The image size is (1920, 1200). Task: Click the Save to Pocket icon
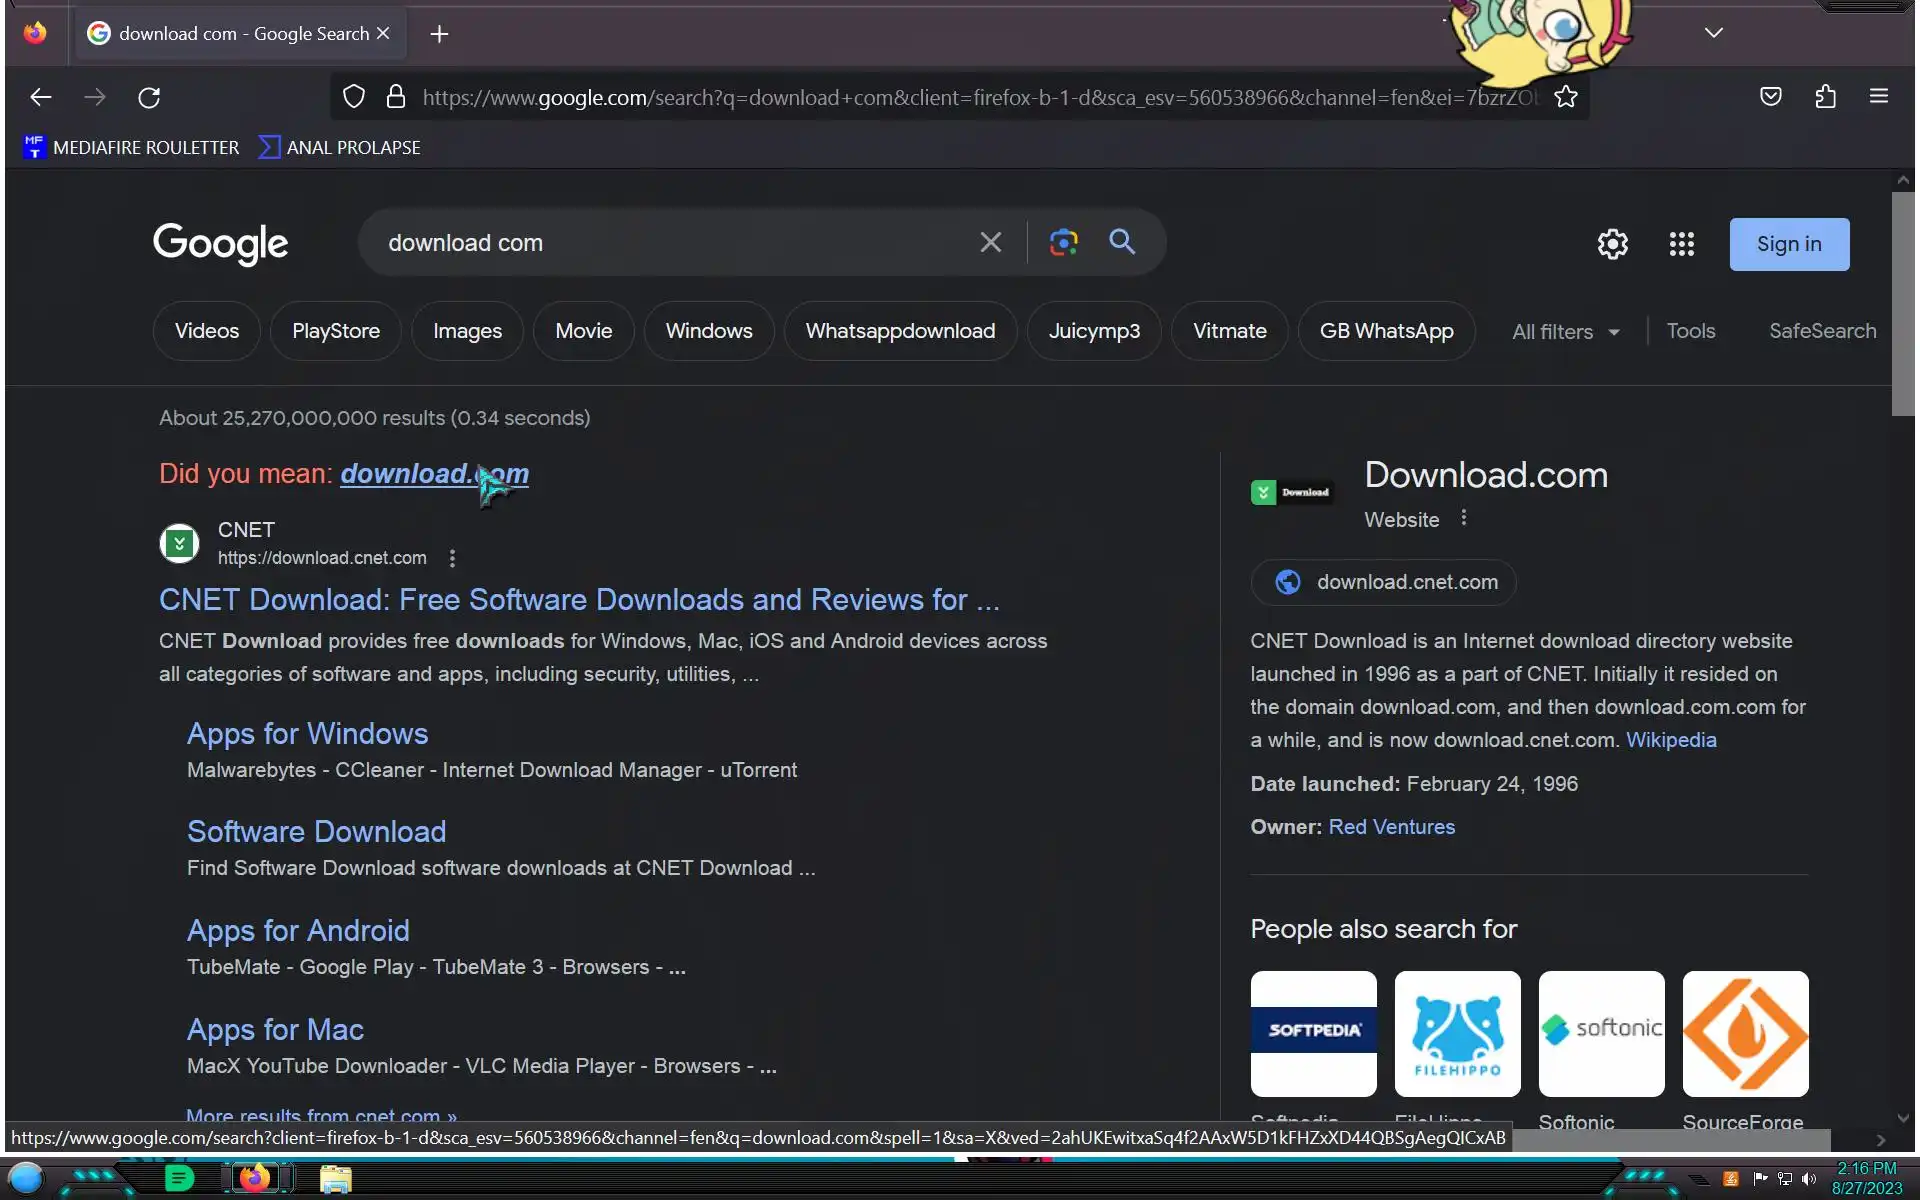(1770, 97)
